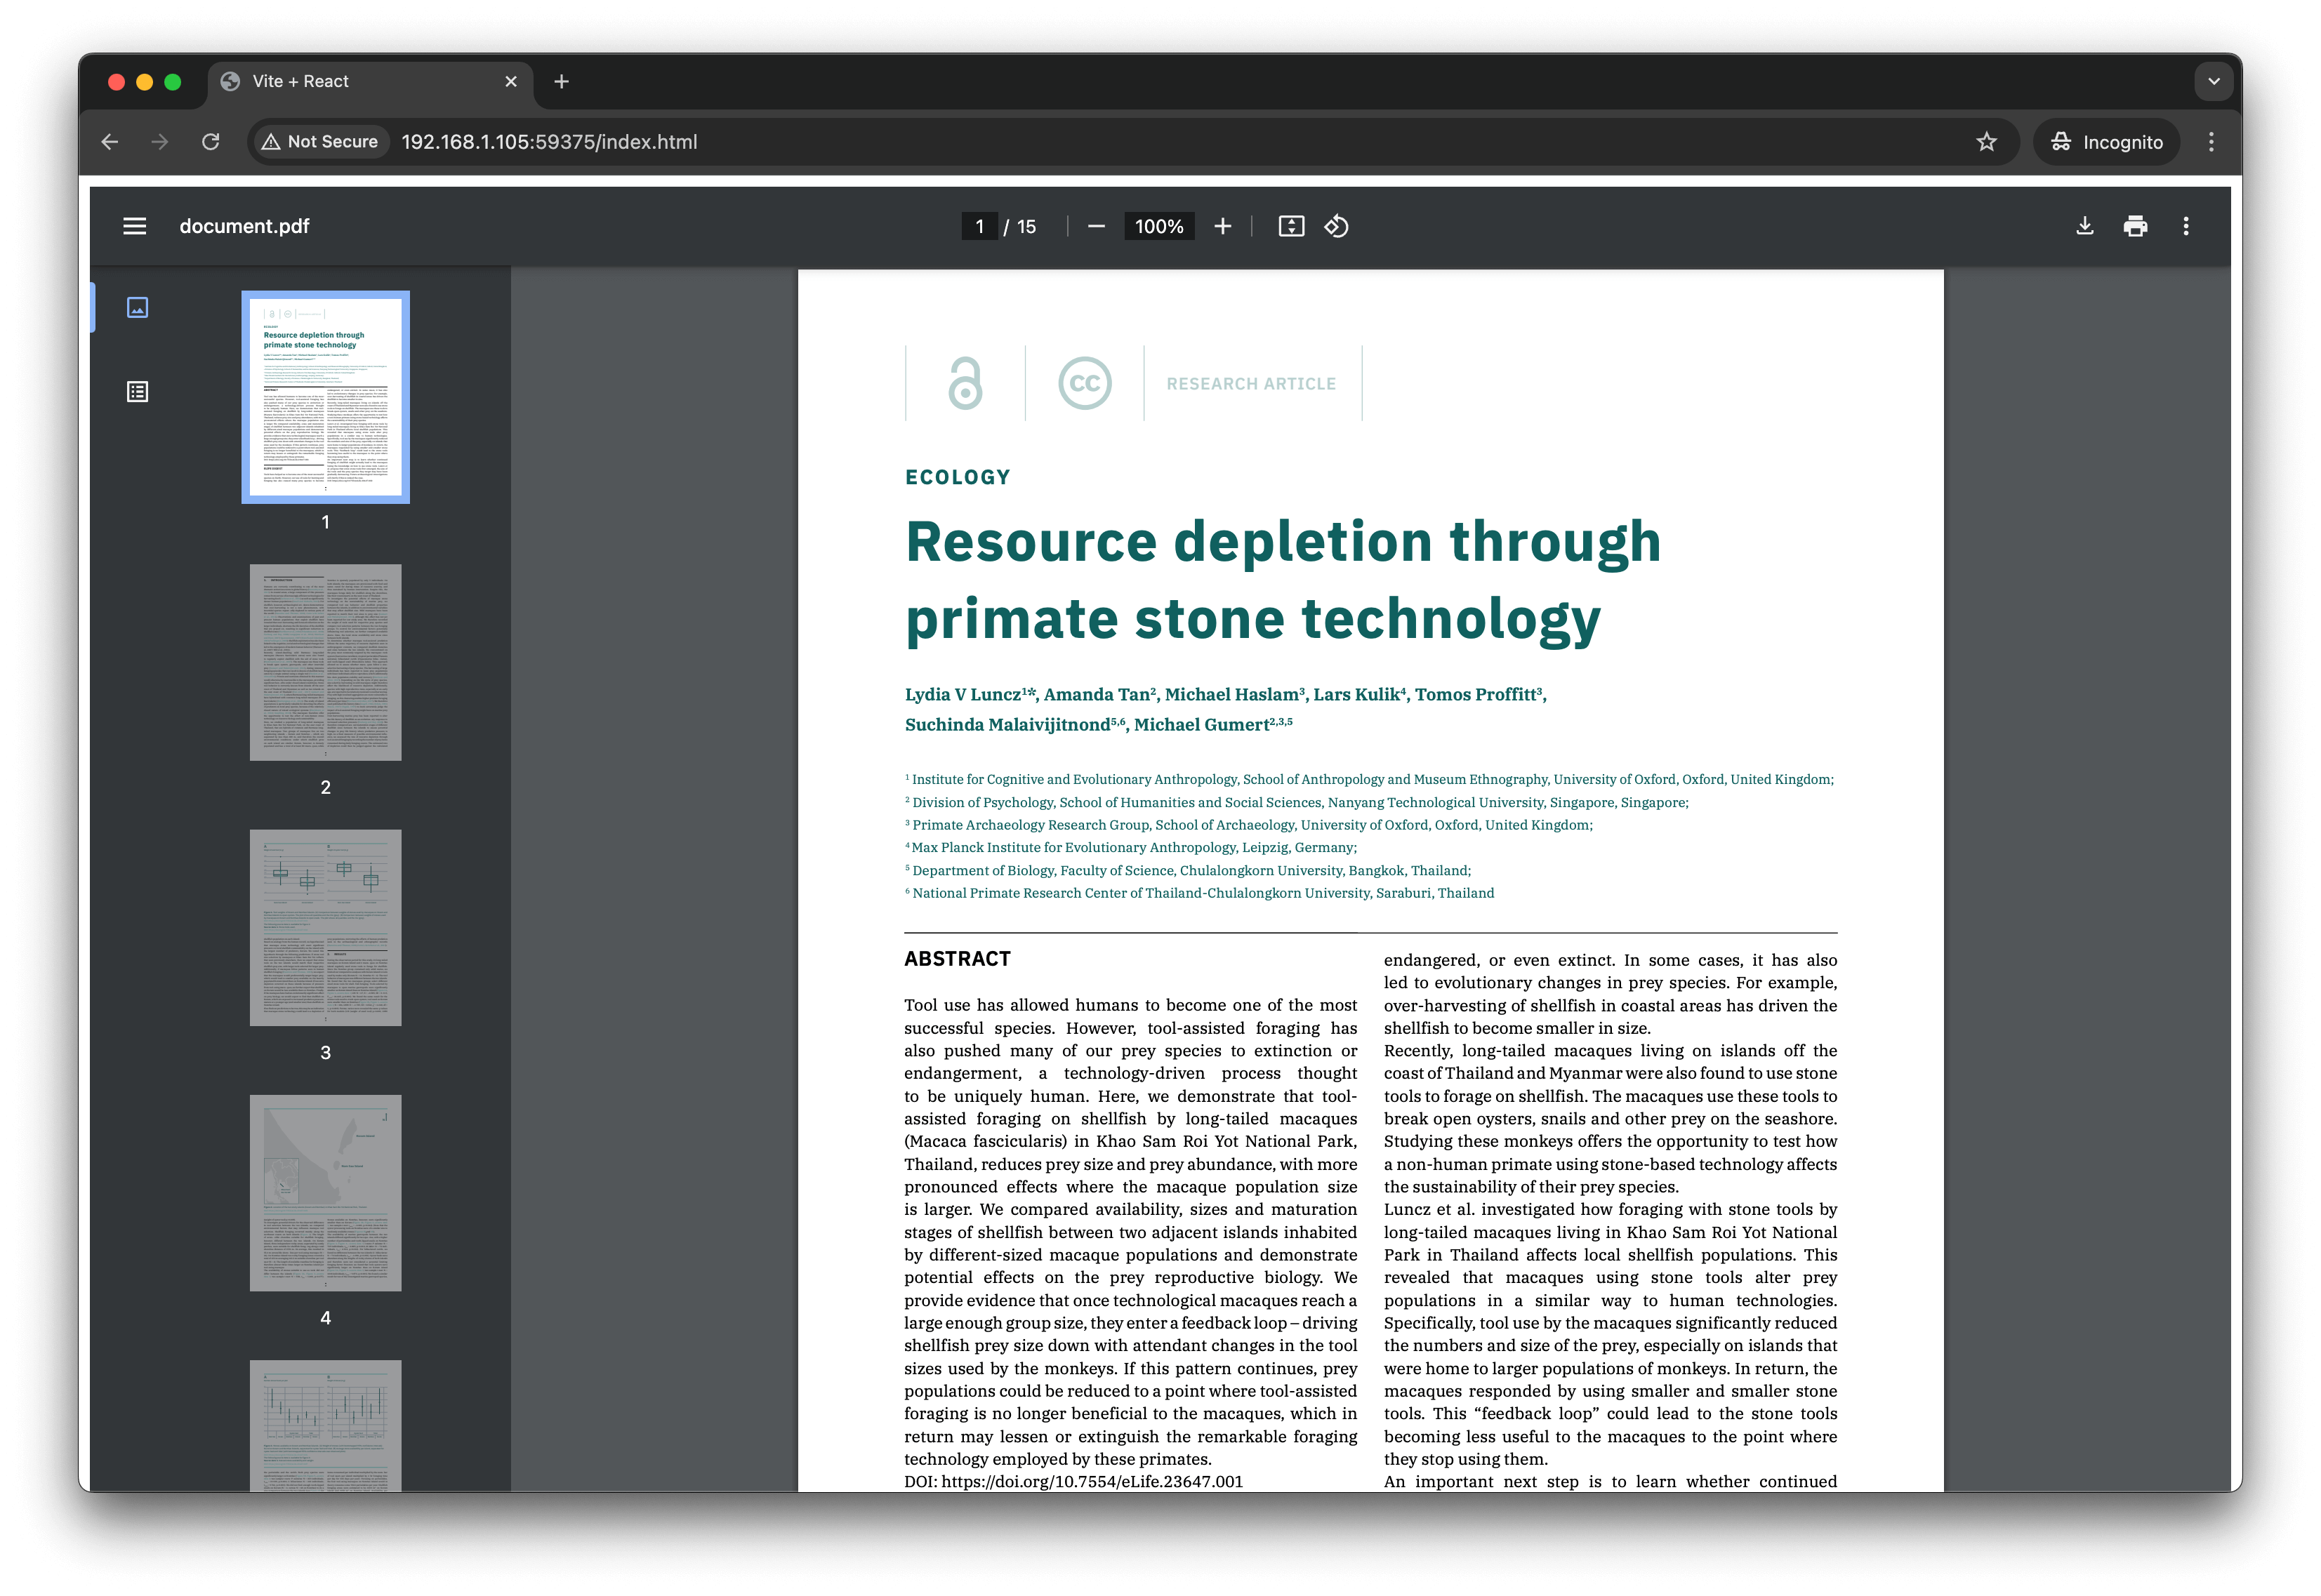Click the page number input field
Viewport: 2321px width, 1596px height.
click(x=979, y=226)
